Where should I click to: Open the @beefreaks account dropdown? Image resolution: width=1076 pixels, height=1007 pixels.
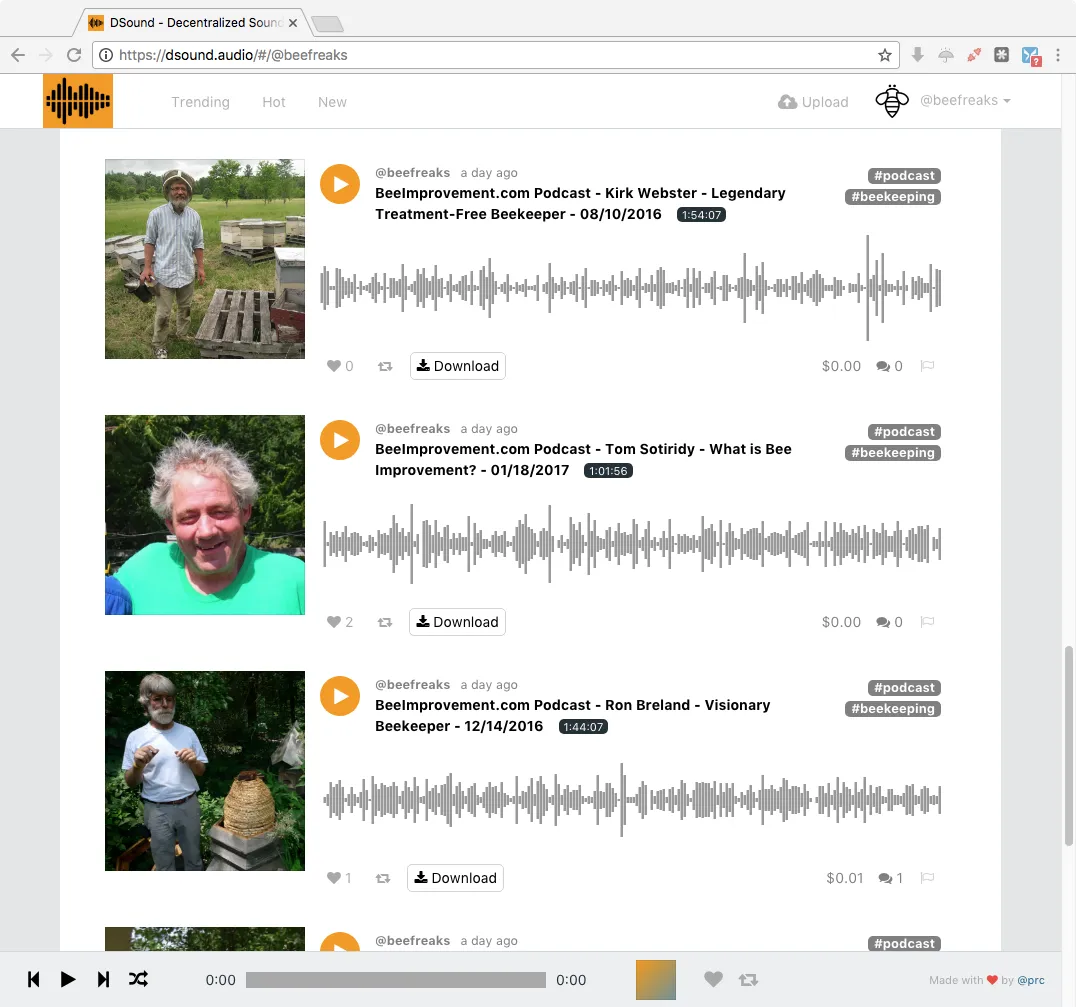[x=965, y=101]
